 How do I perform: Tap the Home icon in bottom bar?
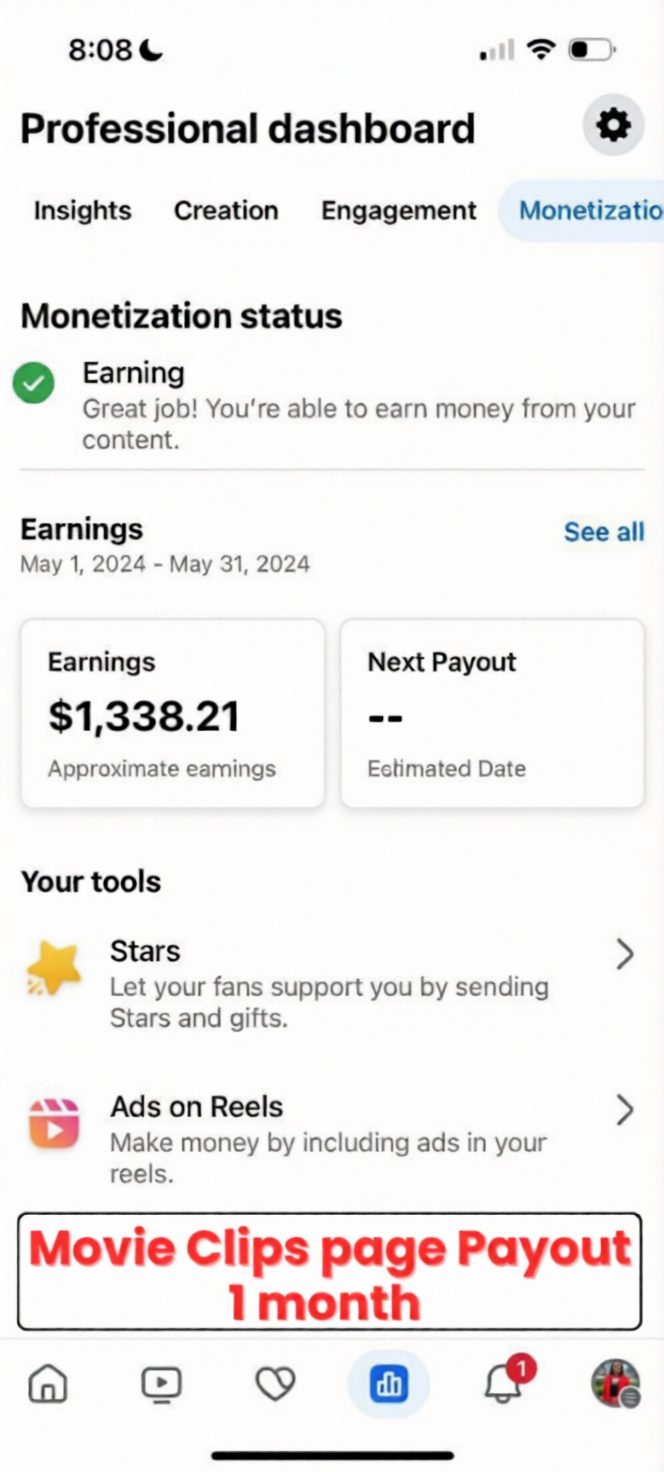[x=47, y=1384]
